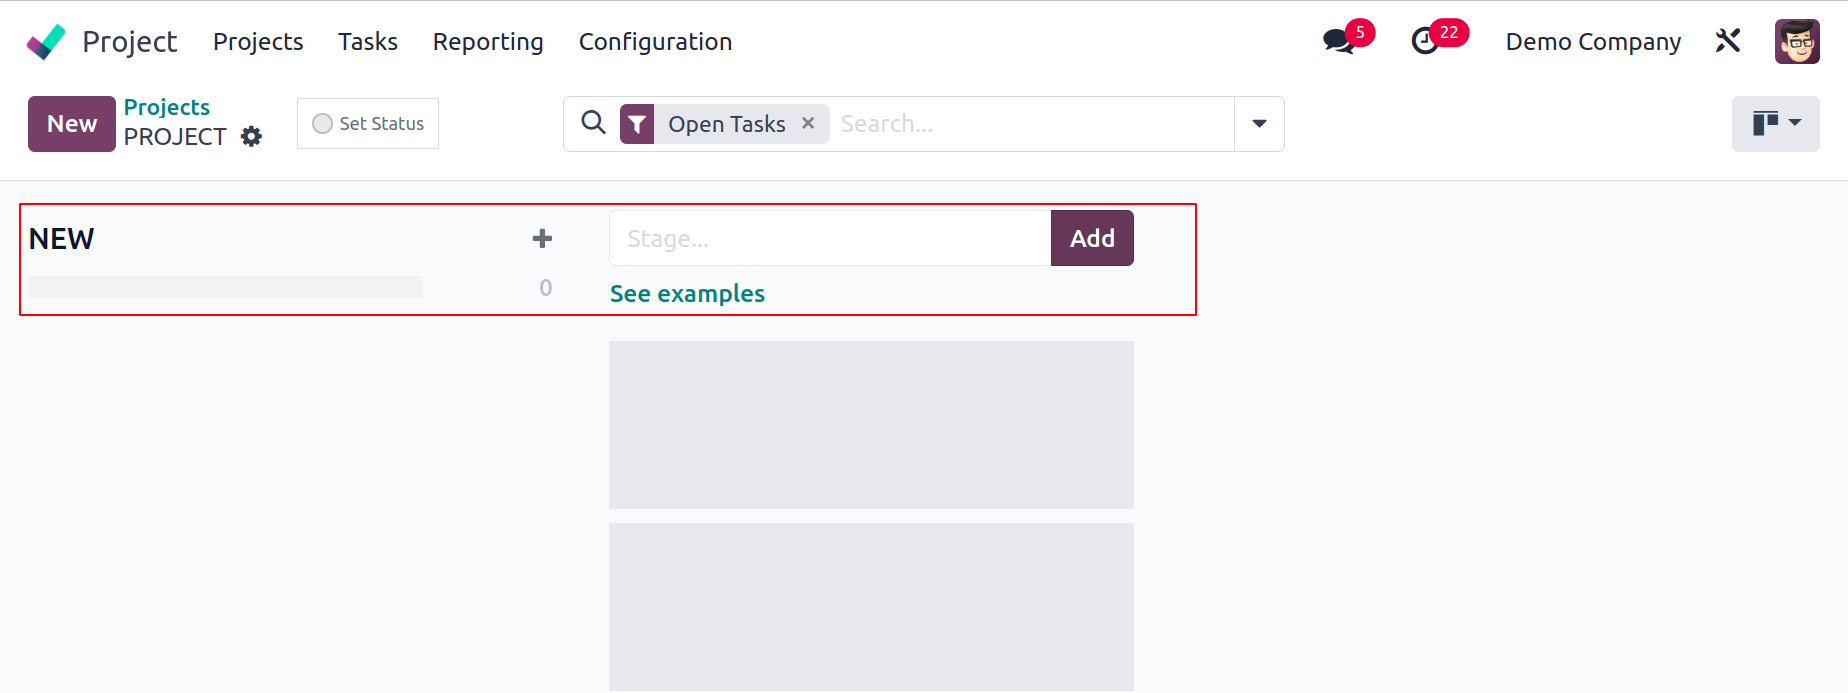
Task: Open the activities clock icon
Action: click(x=1425, y=41)
